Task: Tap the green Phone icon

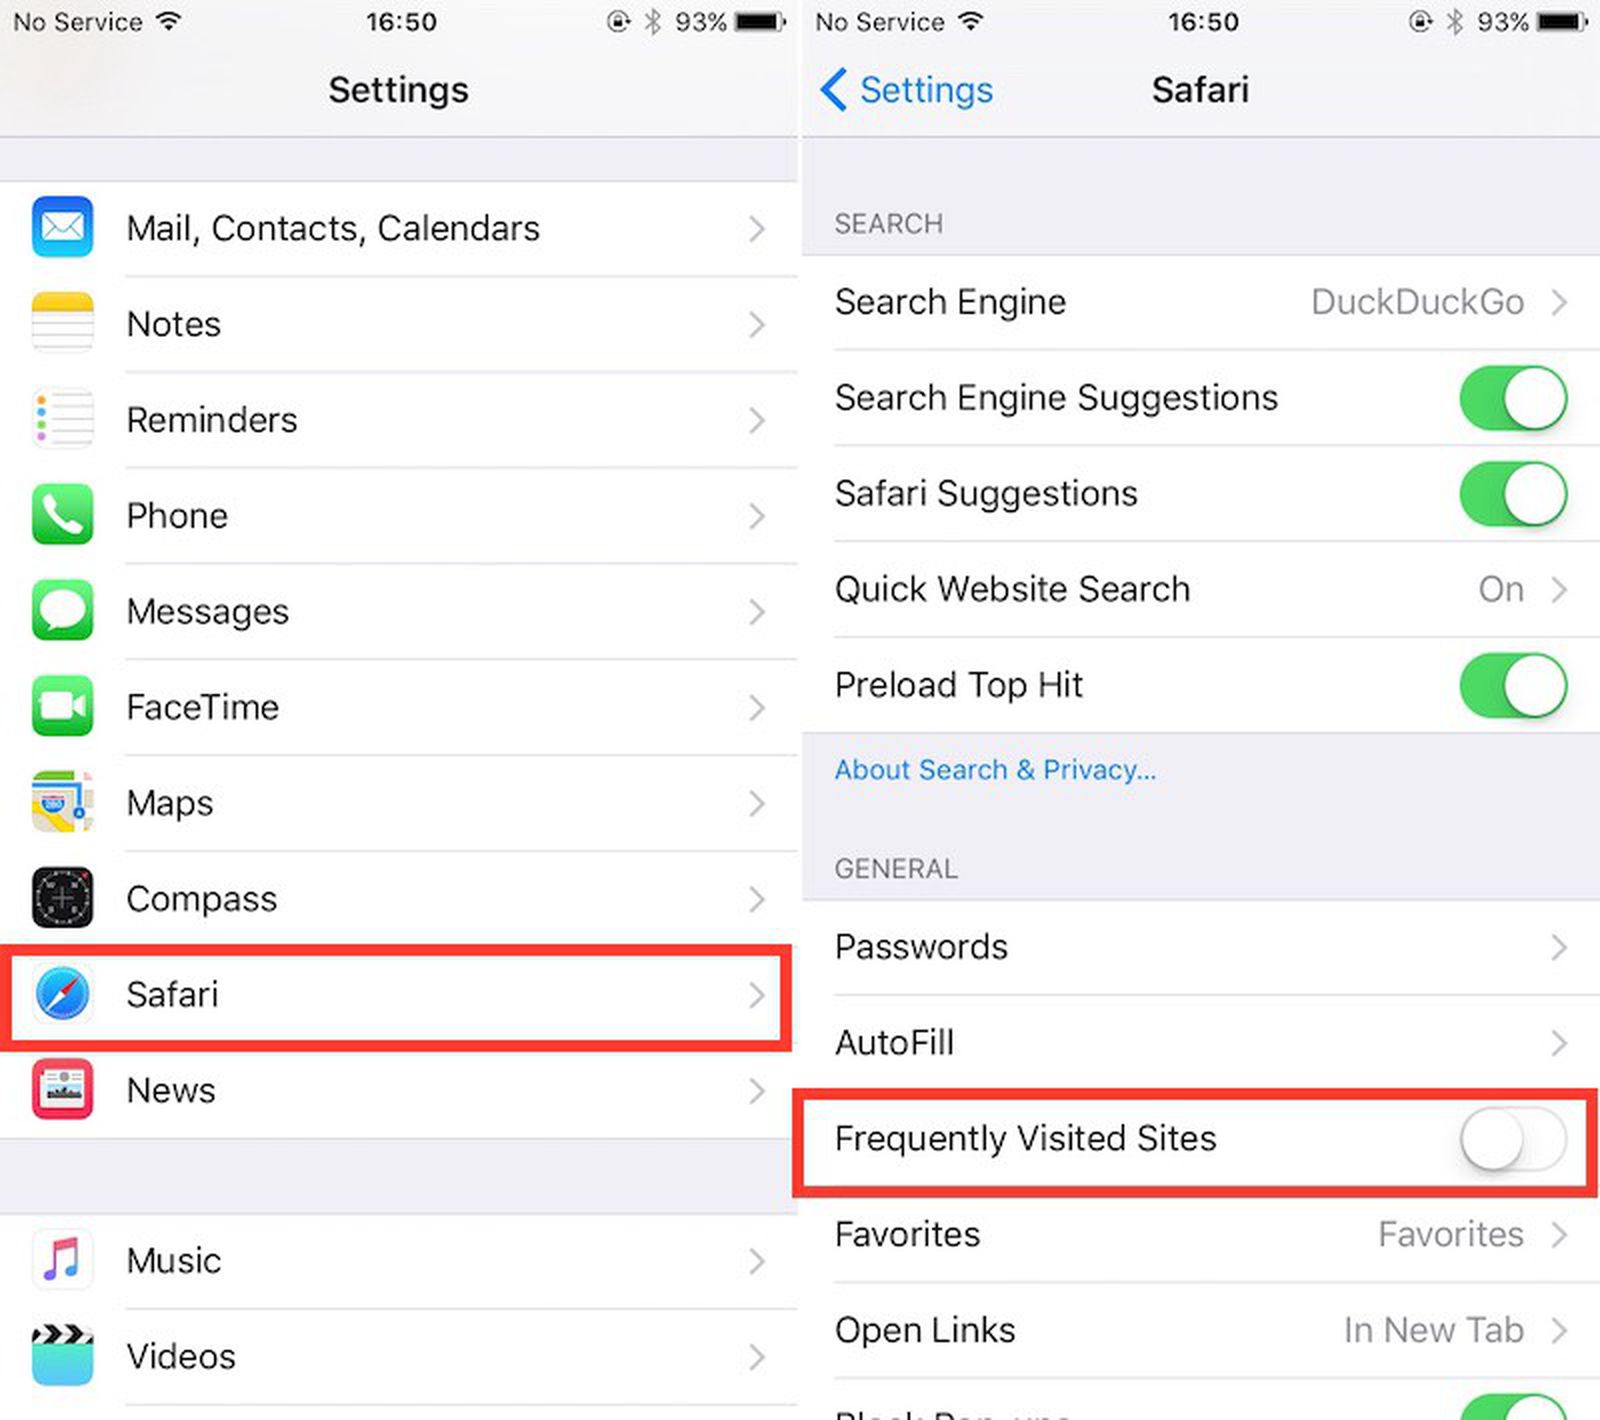Action: click(x=62, y=515)
